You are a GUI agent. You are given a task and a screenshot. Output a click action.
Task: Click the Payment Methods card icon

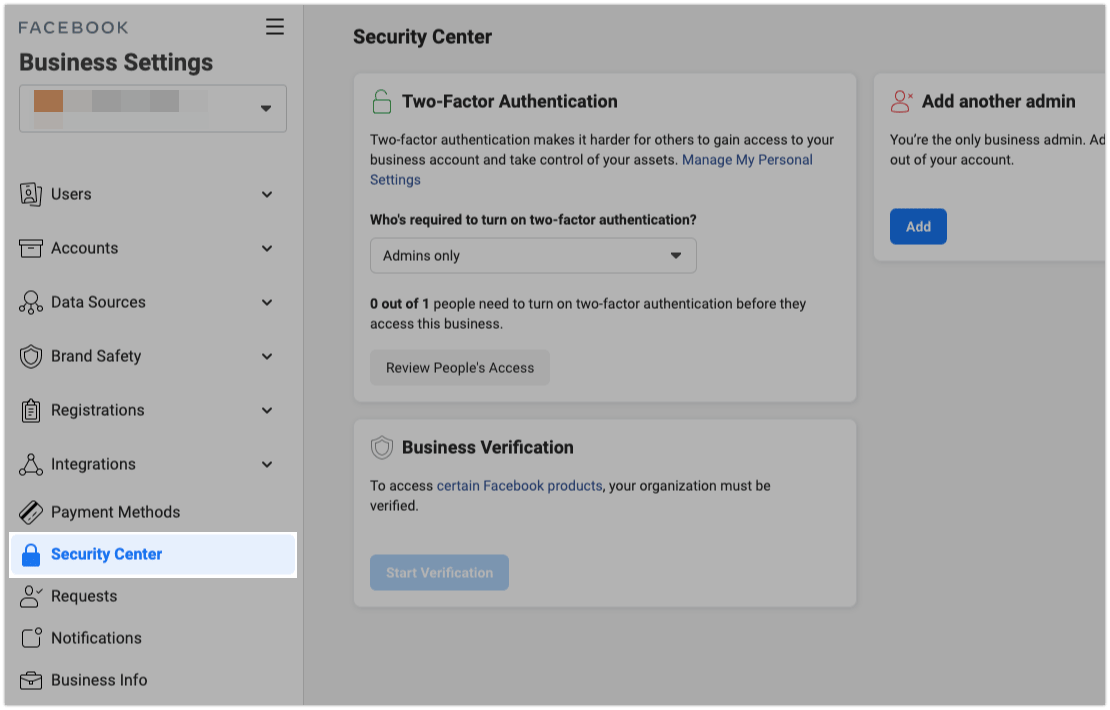pyautogui.click(x=30, y=512)
